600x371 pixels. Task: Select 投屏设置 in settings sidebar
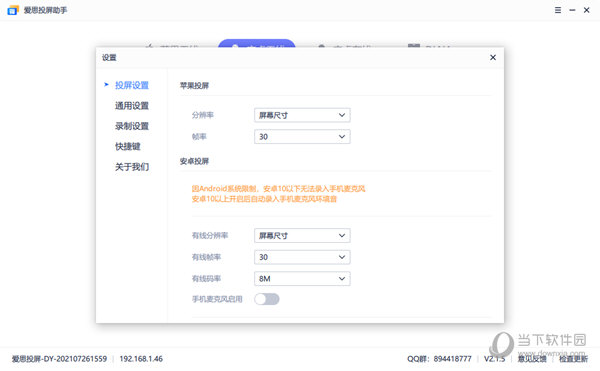click(132, 85)
